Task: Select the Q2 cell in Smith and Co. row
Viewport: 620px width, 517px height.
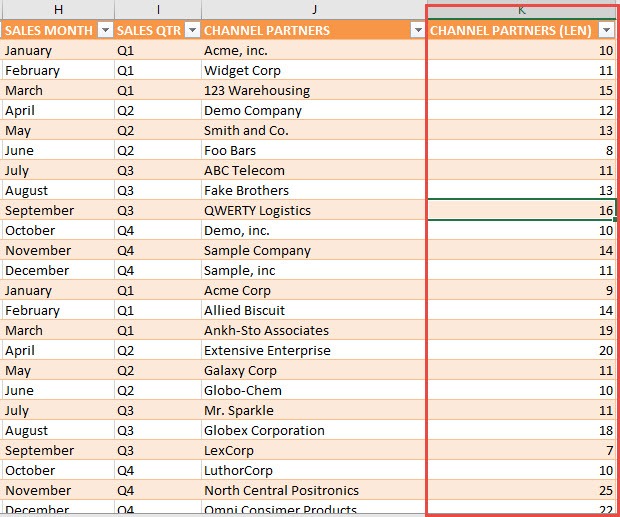Action: [x=158, y=130]
